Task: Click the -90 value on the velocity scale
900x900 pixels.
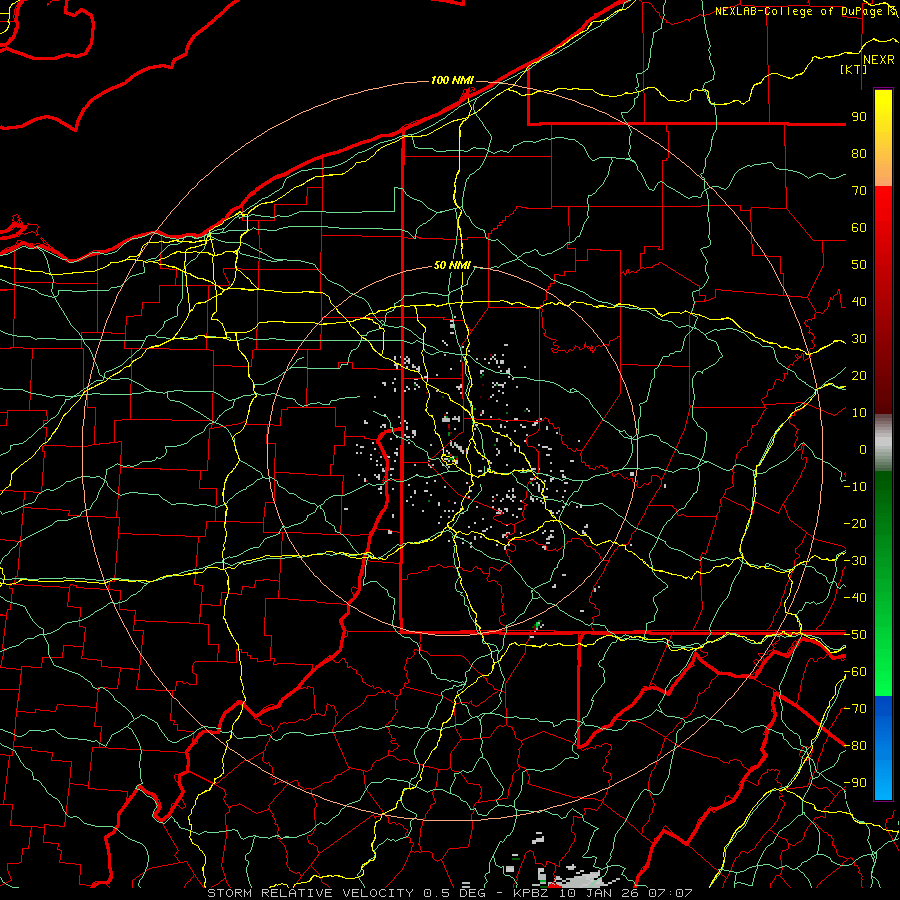Action: pyautogui.click(x=855, y=783)
